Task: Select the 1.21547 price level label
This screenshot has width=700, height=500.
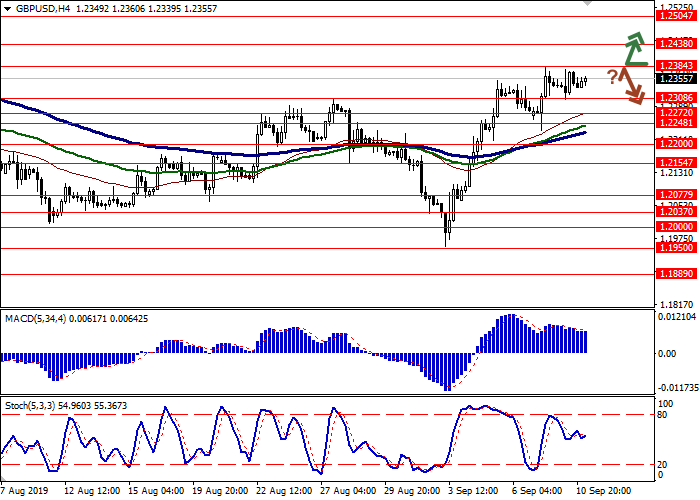Action: (676, 161)
